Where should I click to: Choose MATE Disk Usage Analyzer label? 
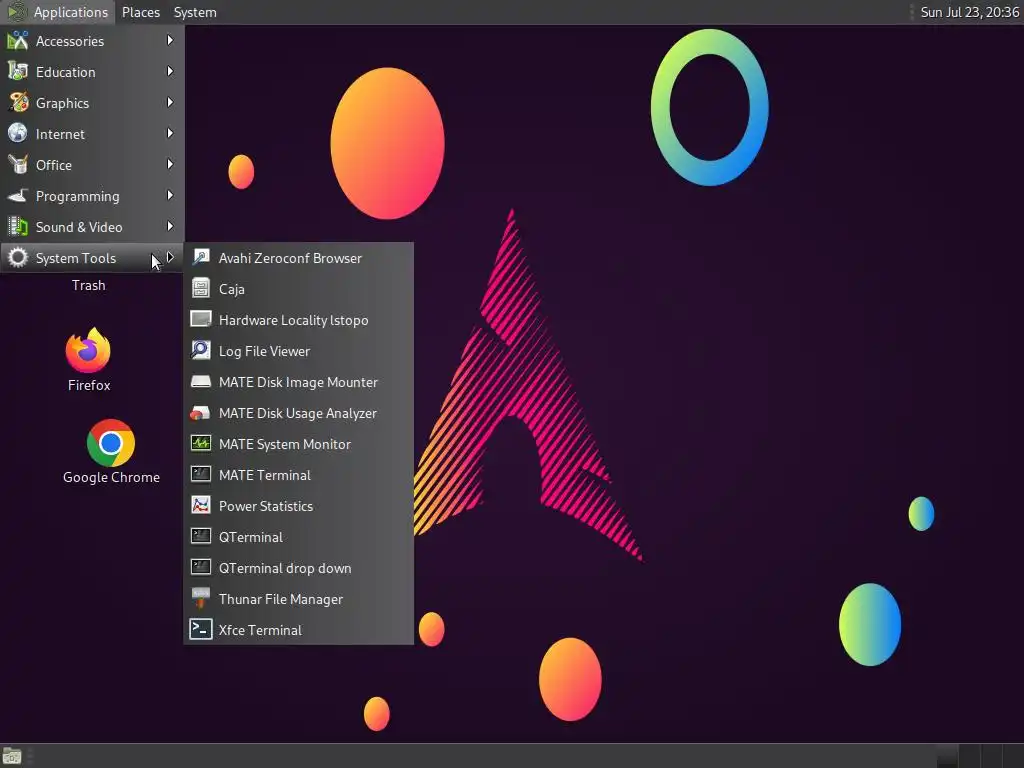[x=297, y=413]
